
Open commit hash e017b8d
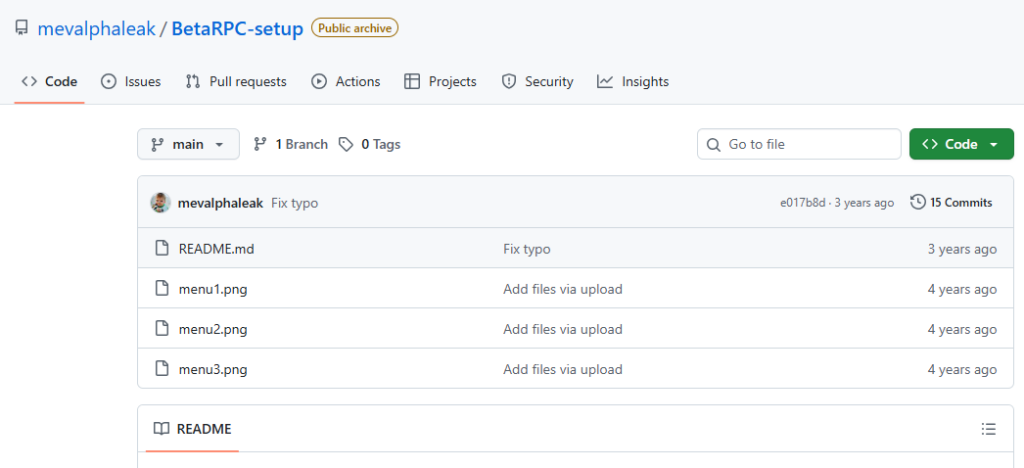point(803,203)
